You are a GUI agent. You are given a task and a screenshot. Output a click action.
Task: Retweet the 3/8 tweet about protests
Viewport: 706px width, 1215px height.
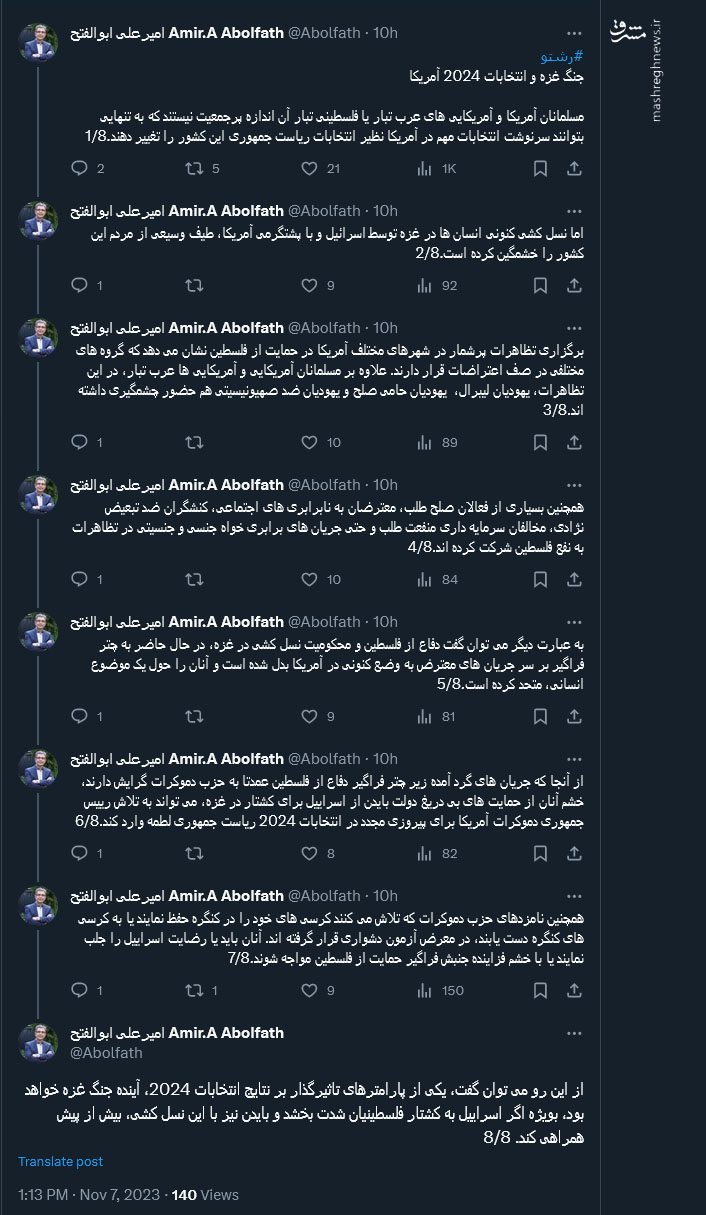(194, 442)
